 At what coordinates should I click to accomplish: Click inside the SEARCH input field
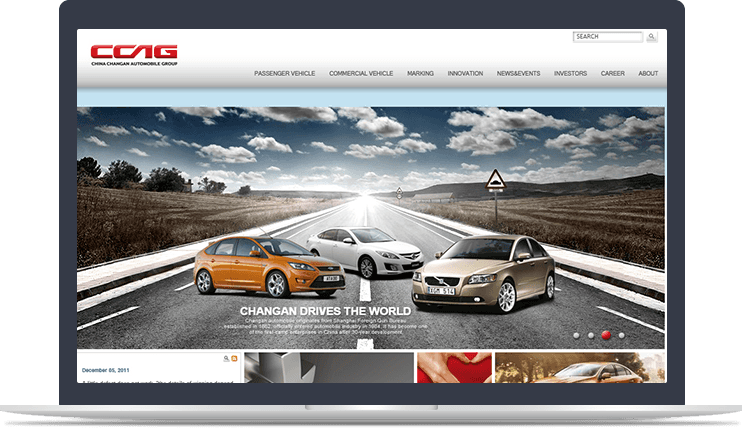pos(607,37)
